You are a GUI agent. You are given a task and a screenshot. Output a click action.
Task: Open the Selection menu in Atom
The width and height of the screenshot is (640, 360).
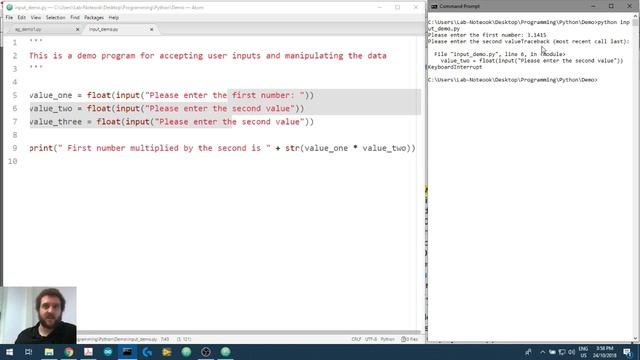(x=55, y=18)
